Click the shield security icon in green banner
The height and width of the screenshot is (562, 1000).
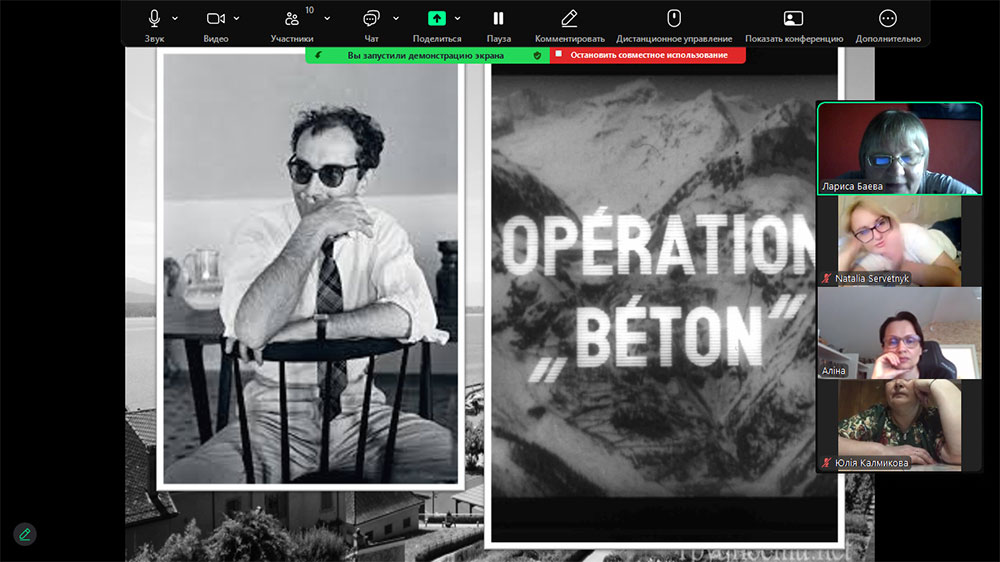click(x=537, y=55)
